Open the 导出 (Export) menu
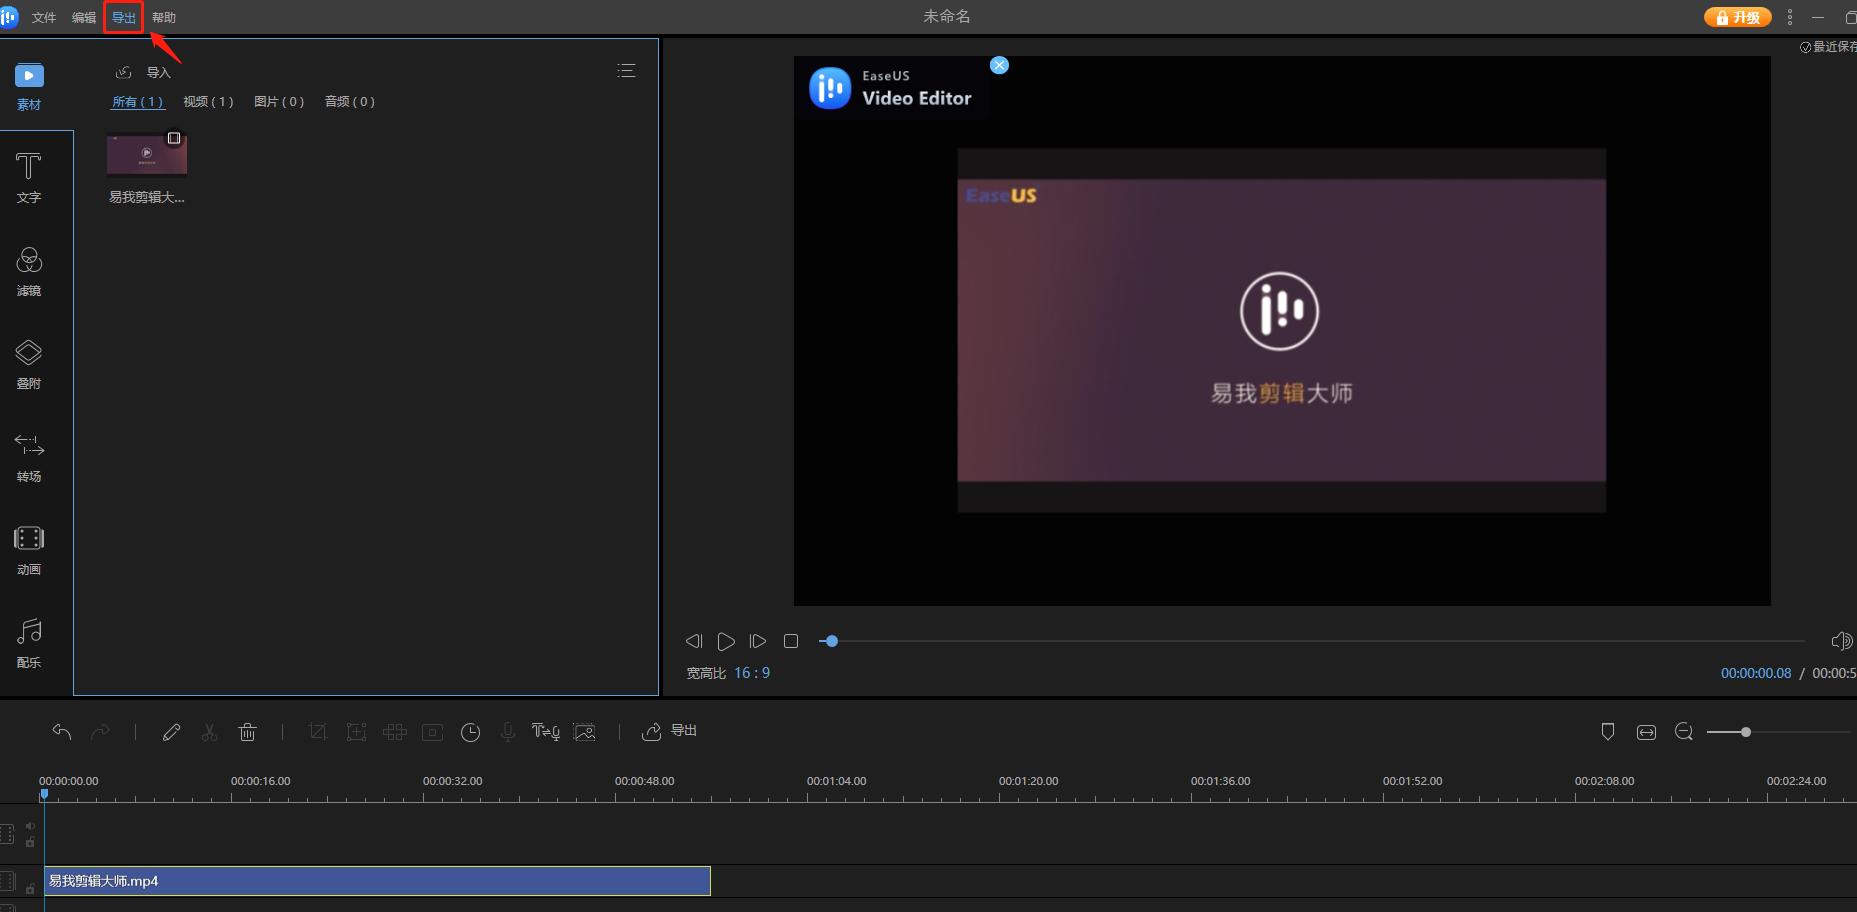 click(124, 17)
